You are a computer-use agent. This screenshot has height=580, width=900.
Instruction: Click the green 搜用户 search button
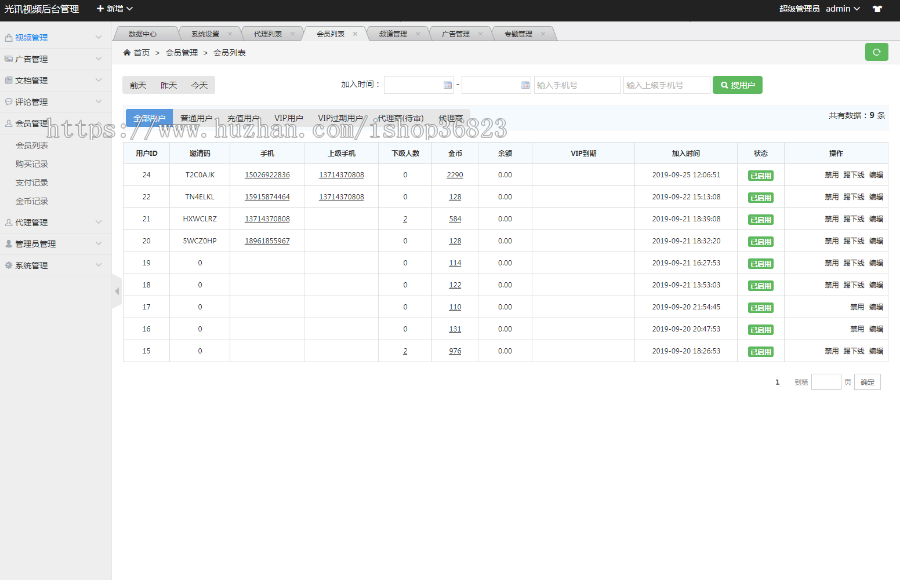tap(737, 86)
